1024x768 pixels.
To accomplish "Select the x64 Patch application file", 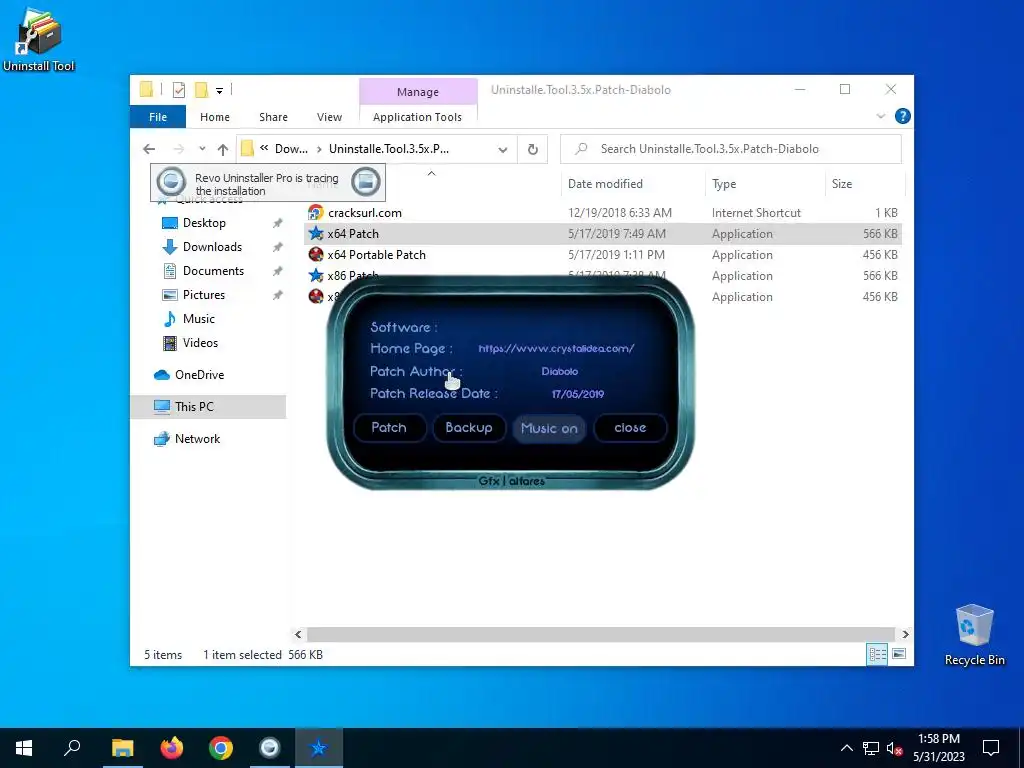I will (x=603, y=234).
